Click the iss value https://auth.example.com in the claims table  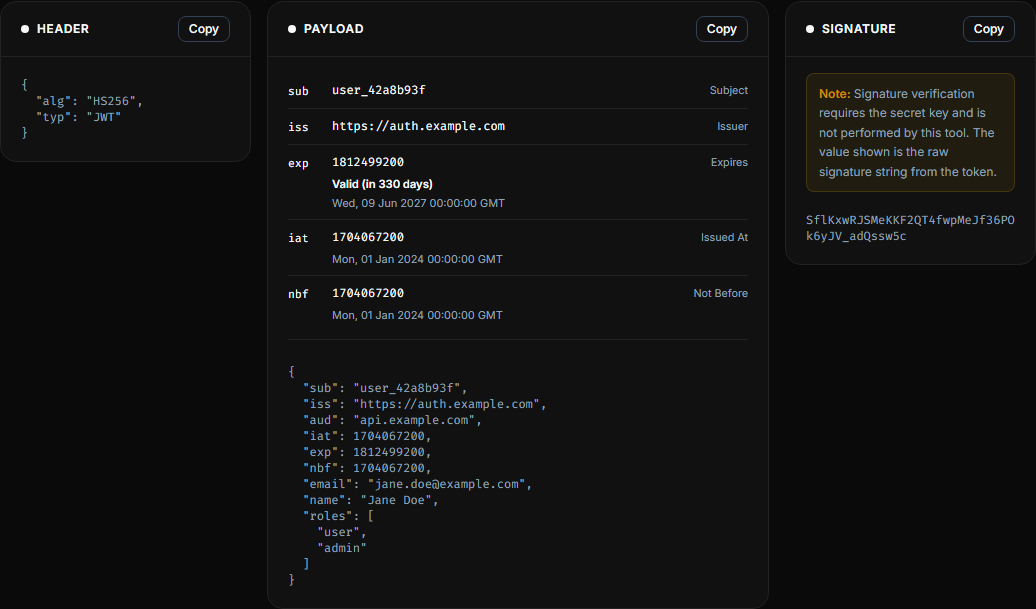418,126
